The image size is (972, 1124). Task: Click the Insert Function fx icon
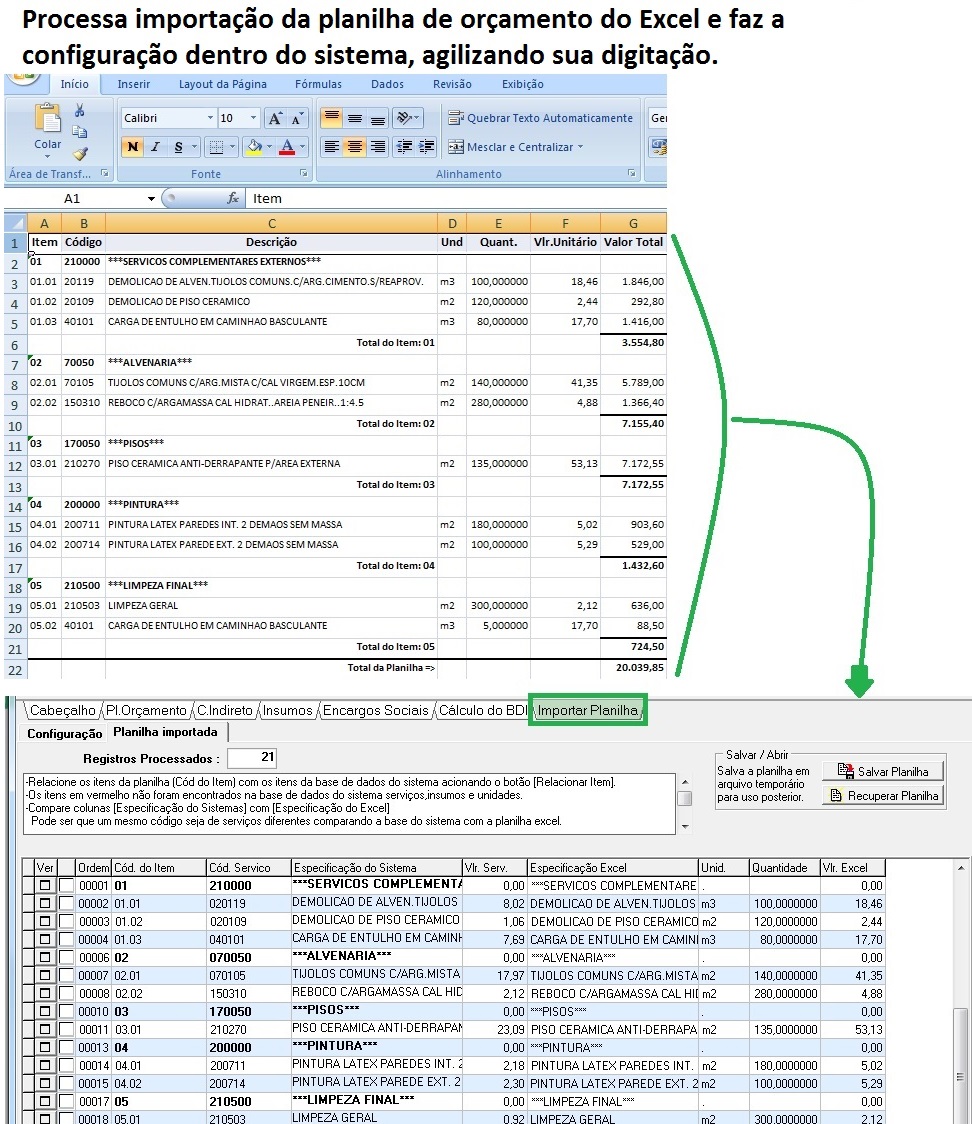tap(233, 198)
